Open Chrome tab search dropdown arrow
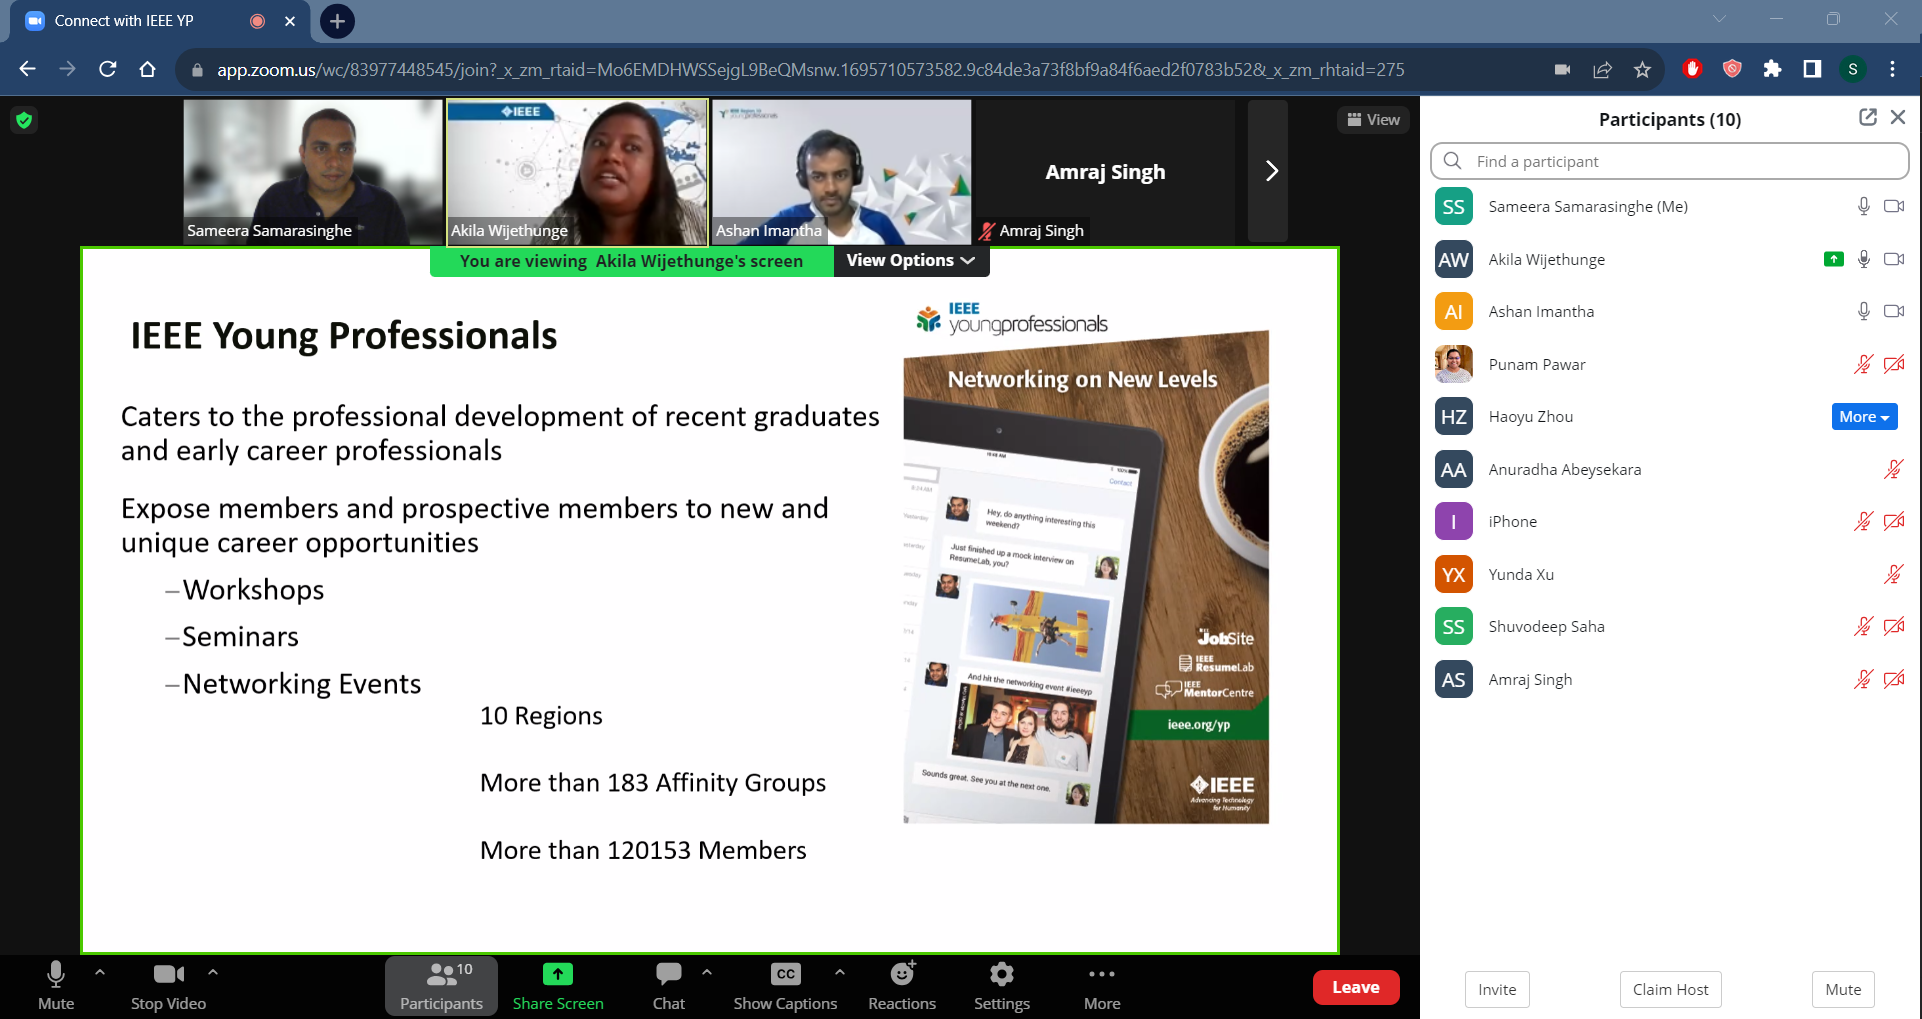This screenshot has width=1922, height=1019. click(1719, 19)
